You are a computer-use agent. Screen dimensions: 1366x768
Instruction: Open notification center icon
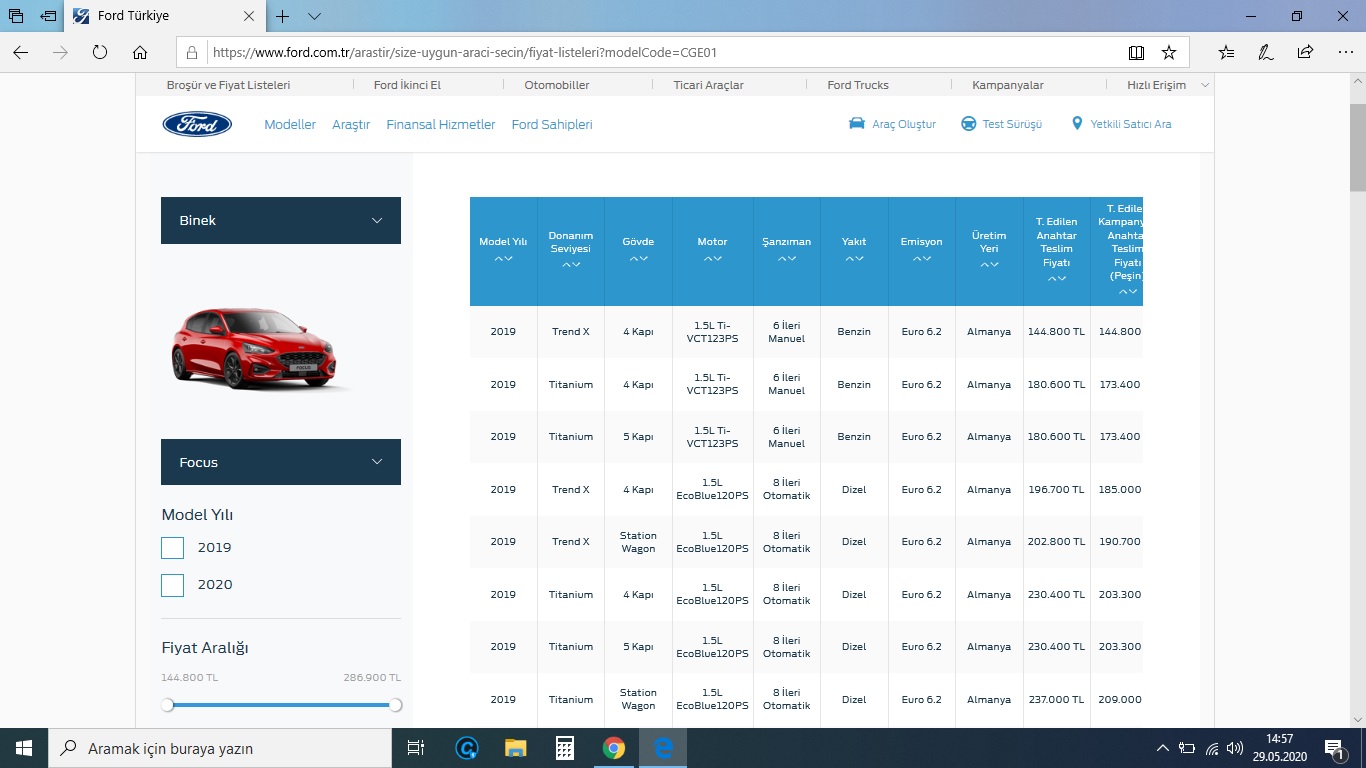pyautogui.click(x=1336, y=748)
